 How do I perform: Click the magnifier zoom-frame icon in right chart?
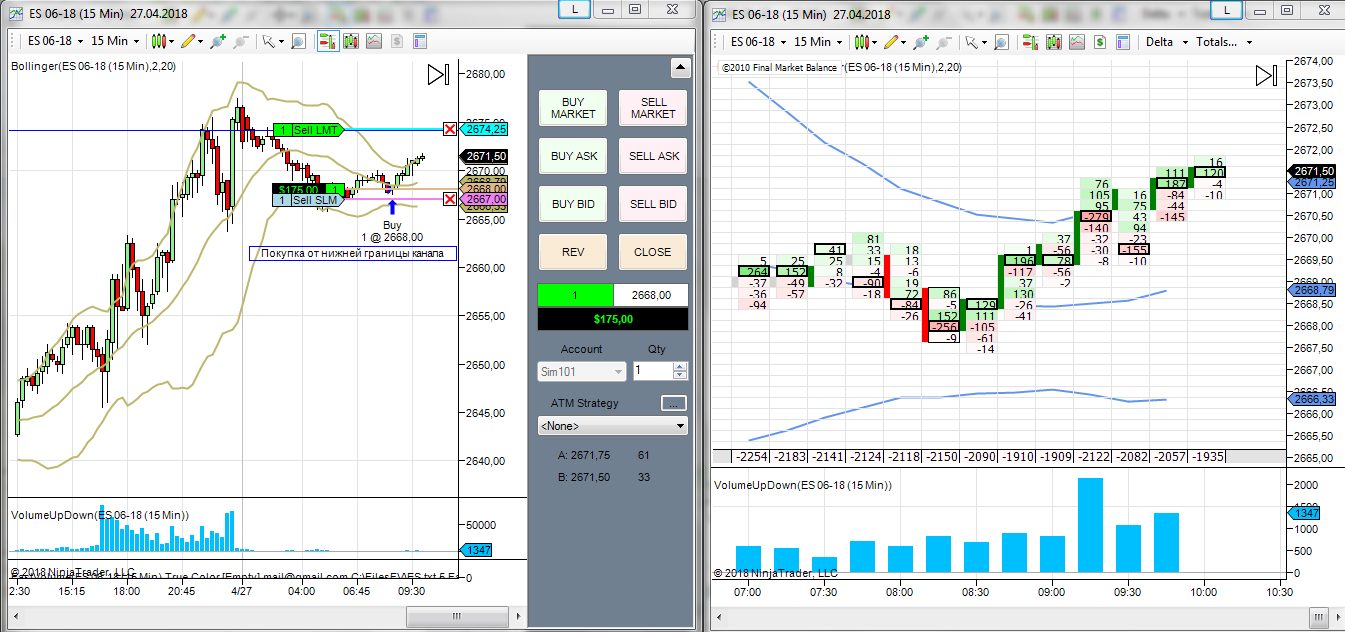tap(1002, 41)
